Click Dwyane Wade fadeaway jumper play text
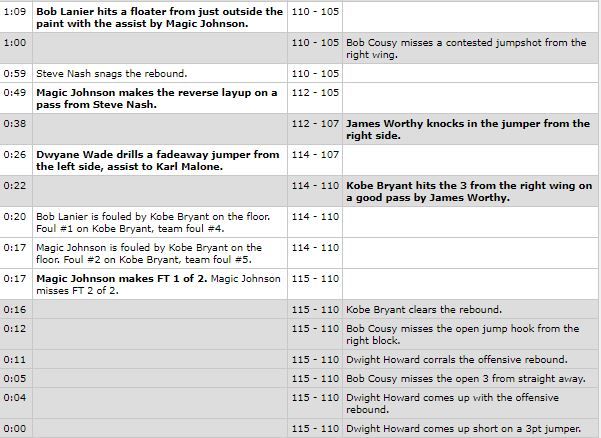Viewport: 601px width, 438px height. pyautogui.click(x=158, y=161)
